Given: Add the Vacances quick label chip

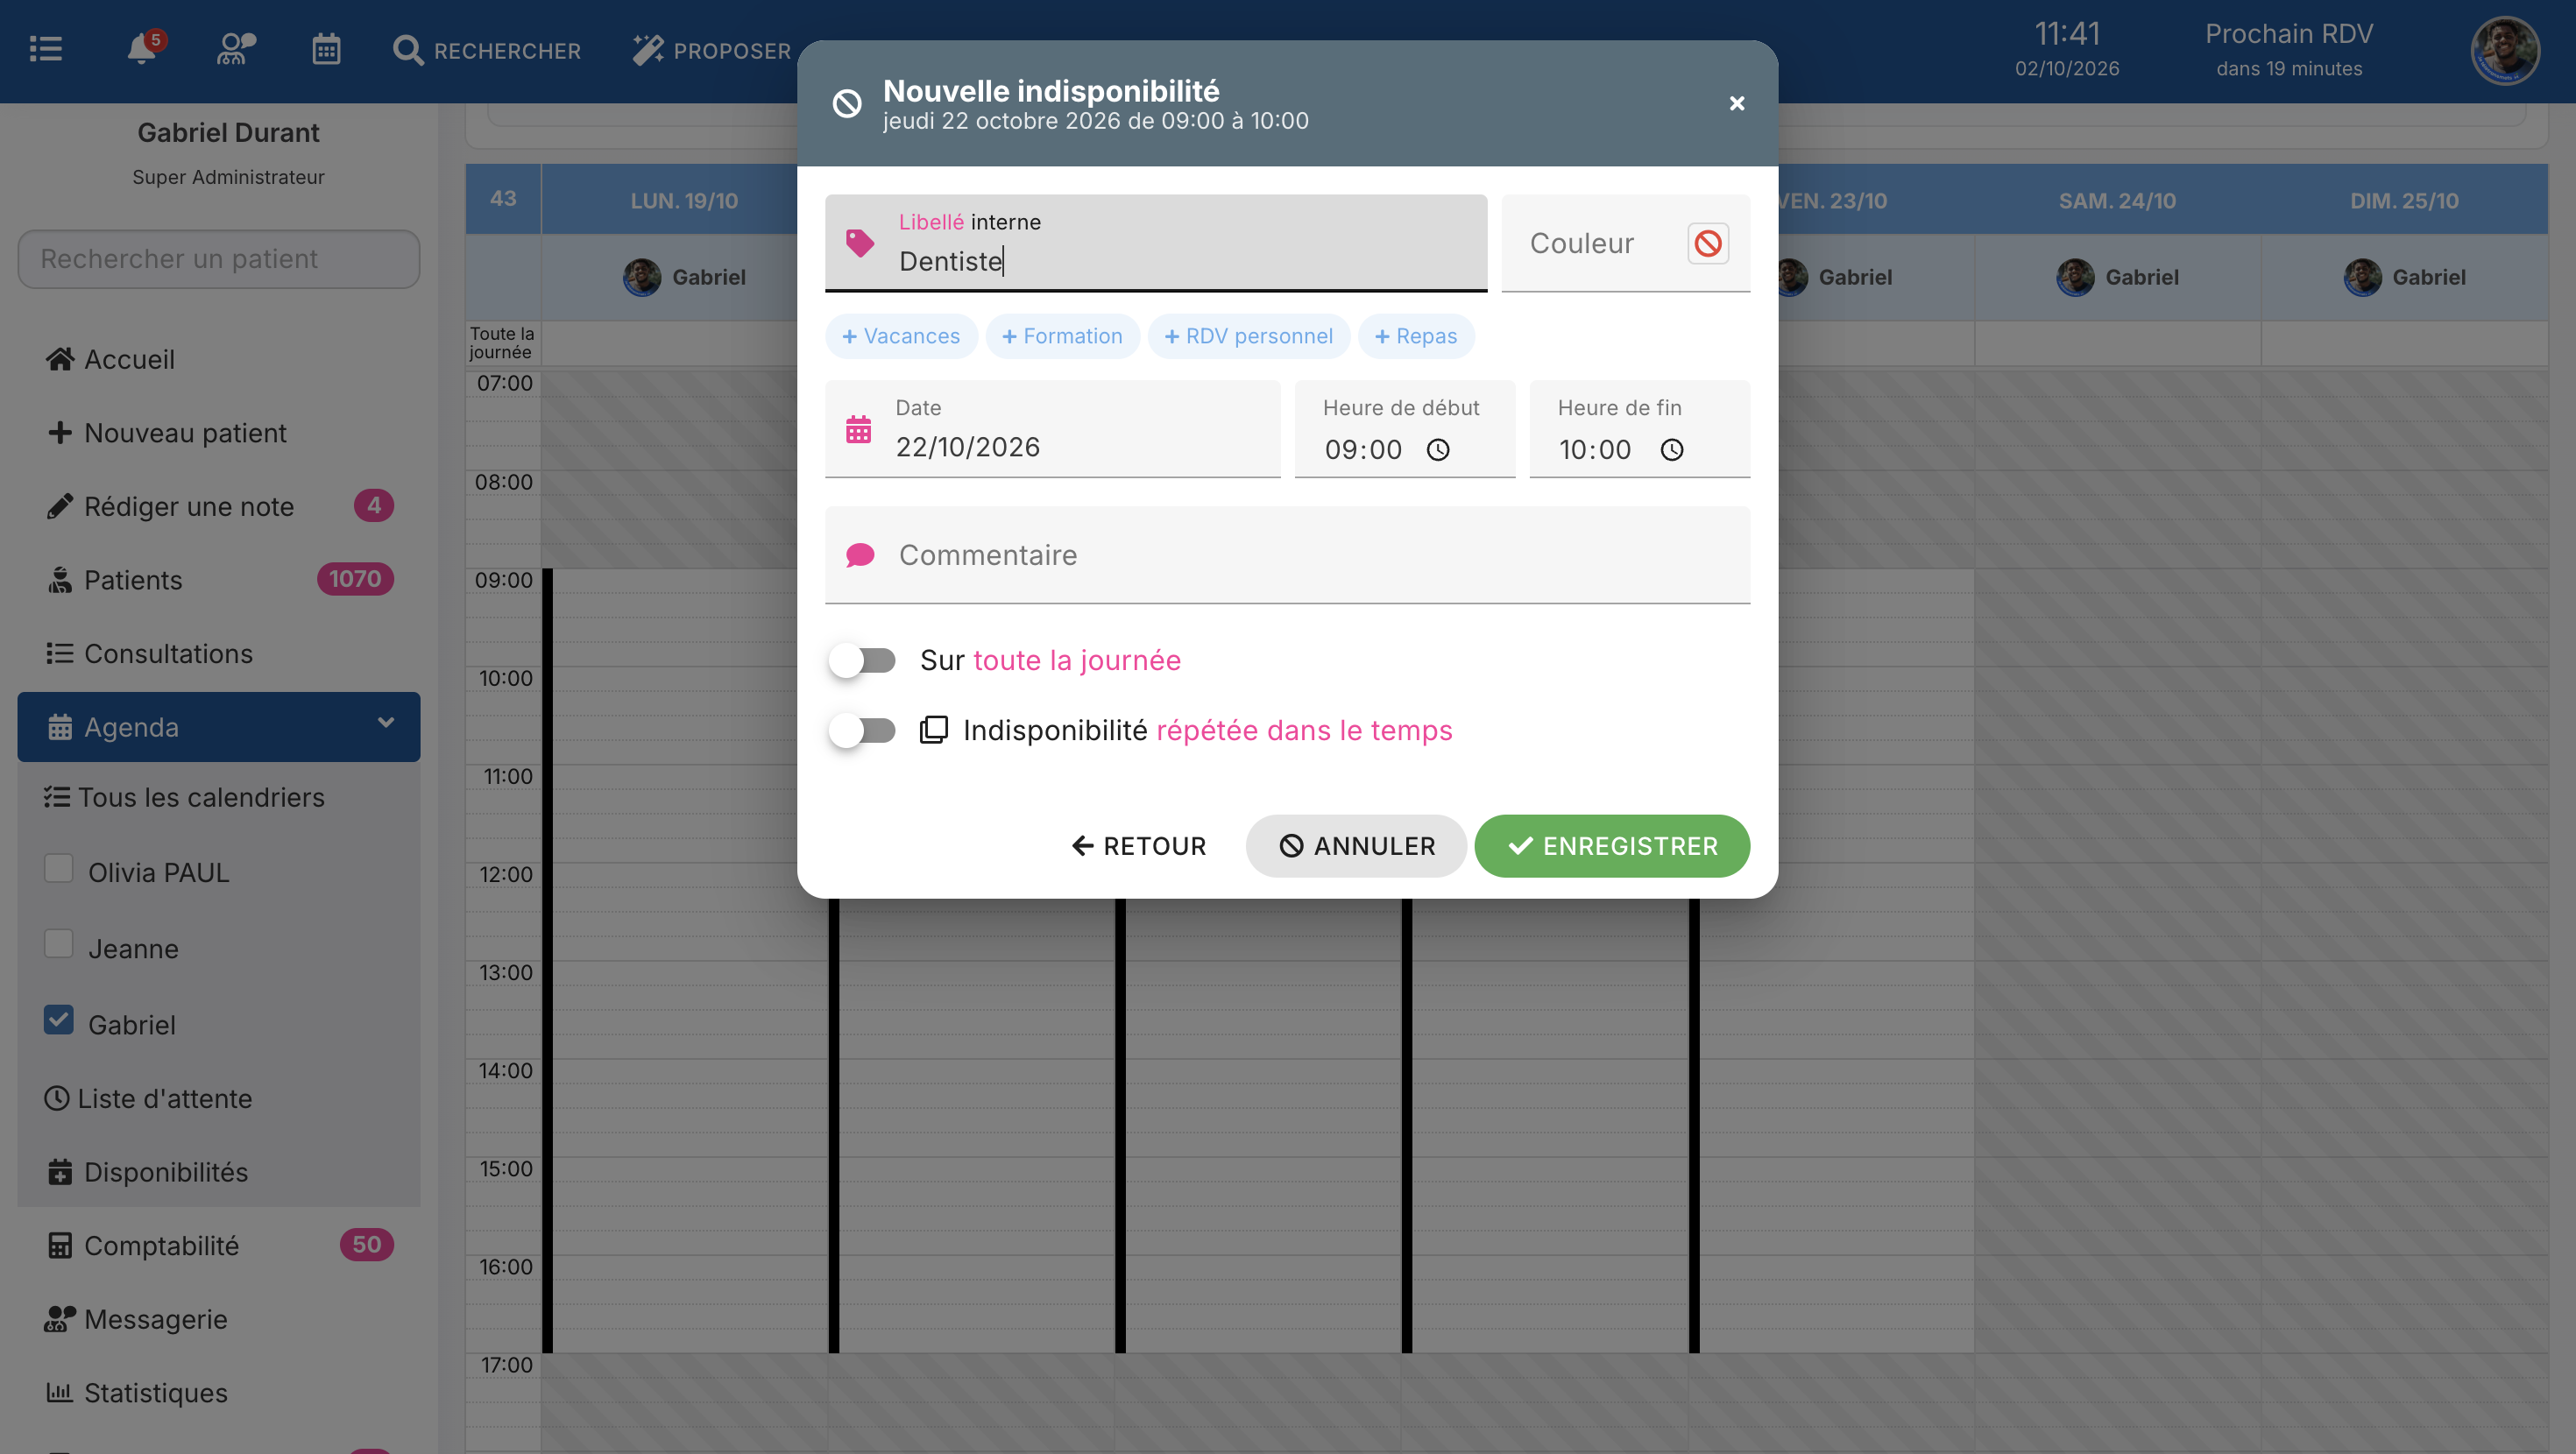Looking at the screenshot, I should [901, 336].
